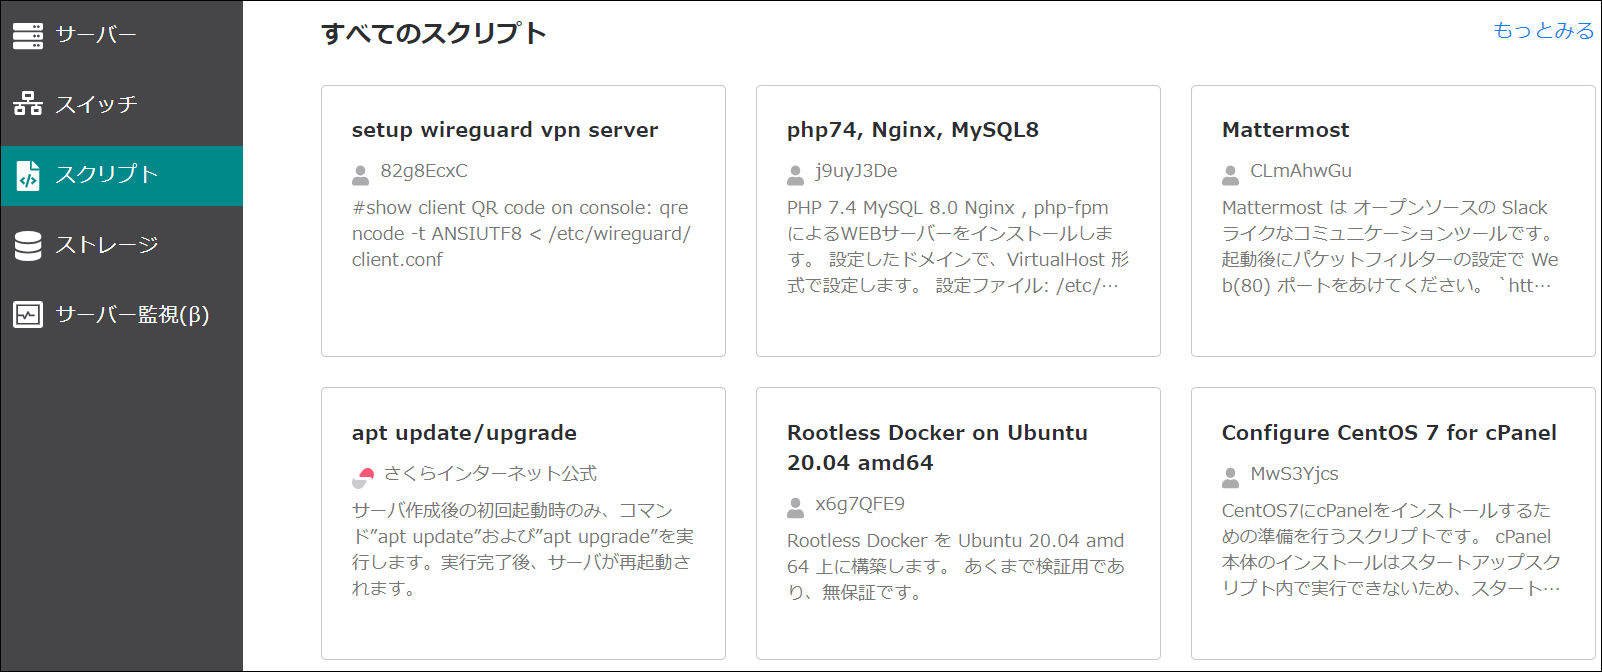Open the サーバー menu item
Image resolution: width=1602 pixels, height=672 pixels.
96,35
